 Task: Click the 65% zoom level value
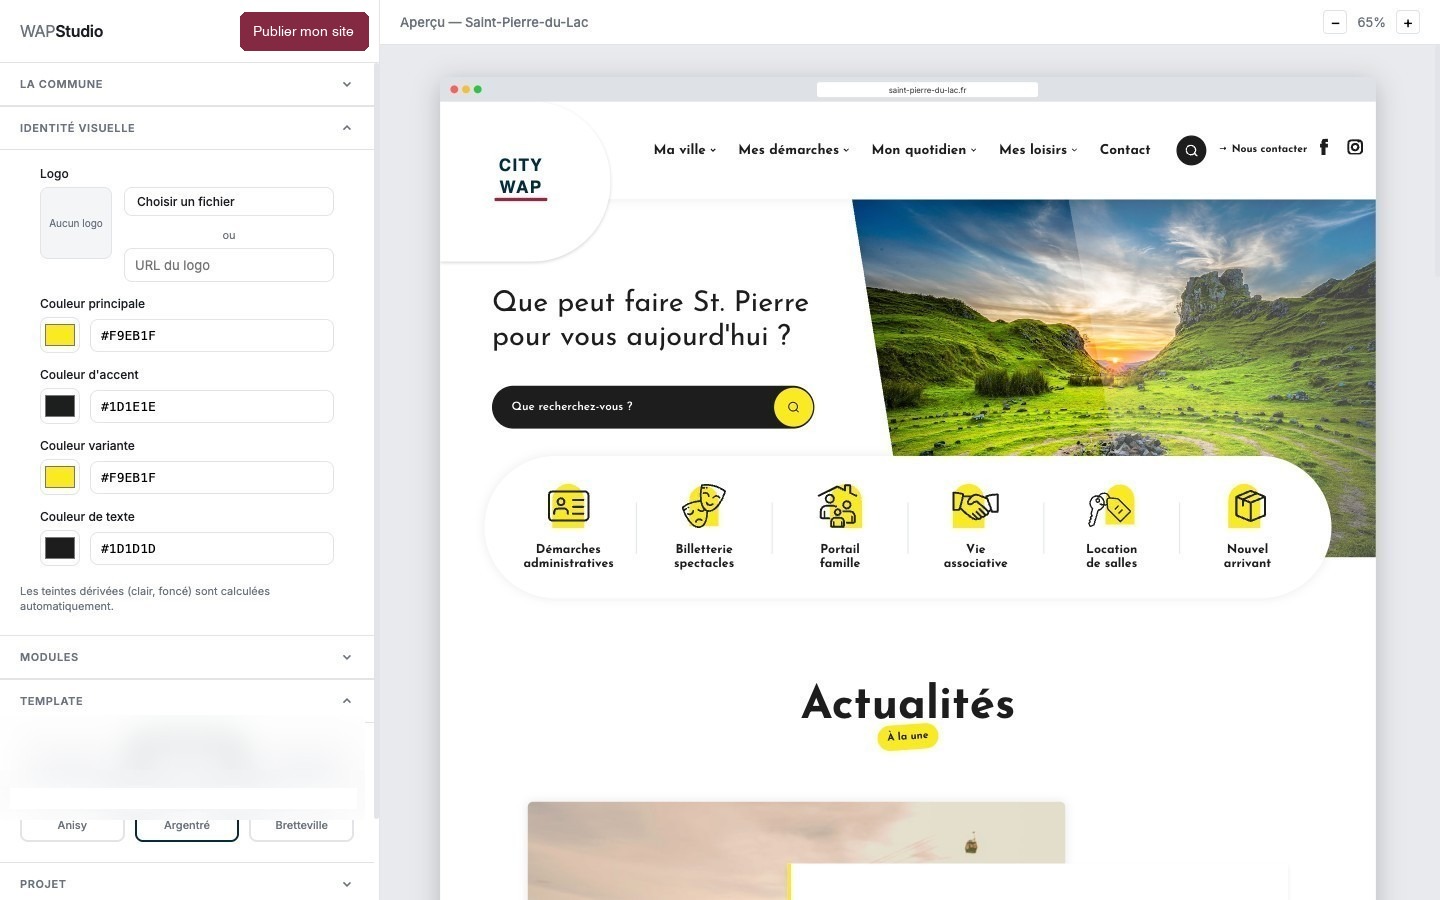pyautogui.click(x=1371, y=22)
